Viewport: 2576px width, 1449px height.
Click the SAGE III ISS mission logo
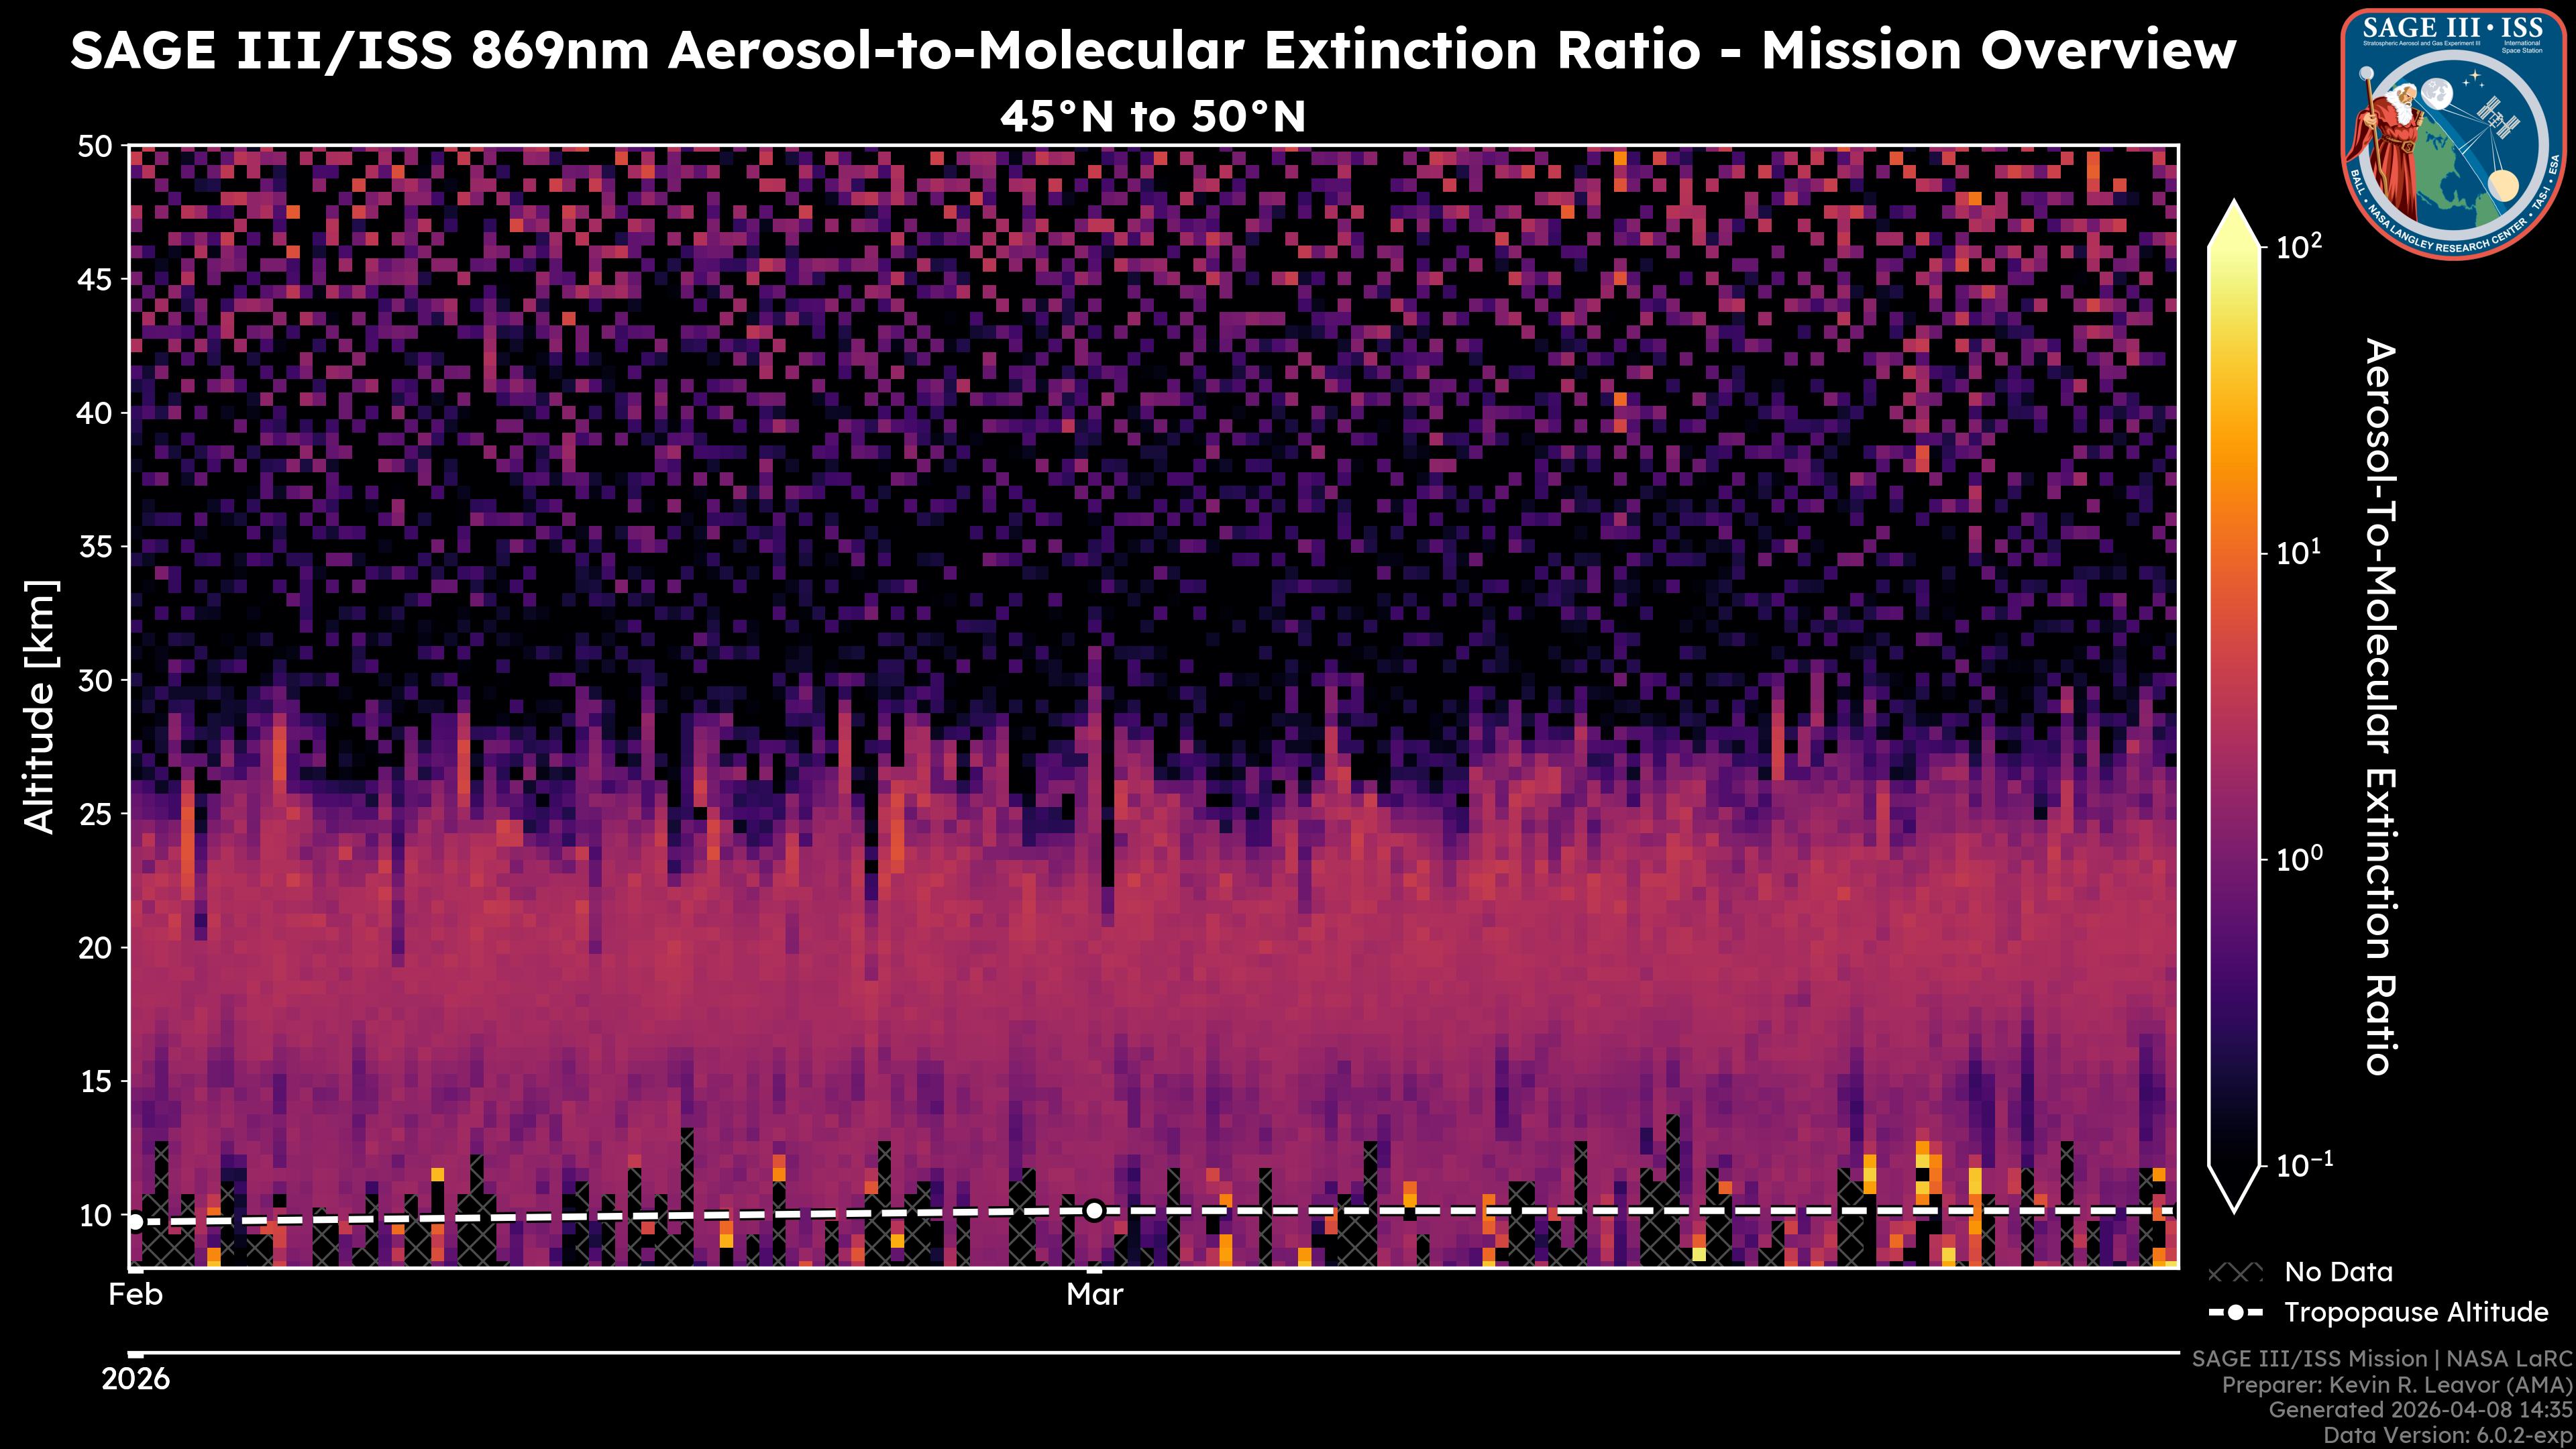point(2454,134)
